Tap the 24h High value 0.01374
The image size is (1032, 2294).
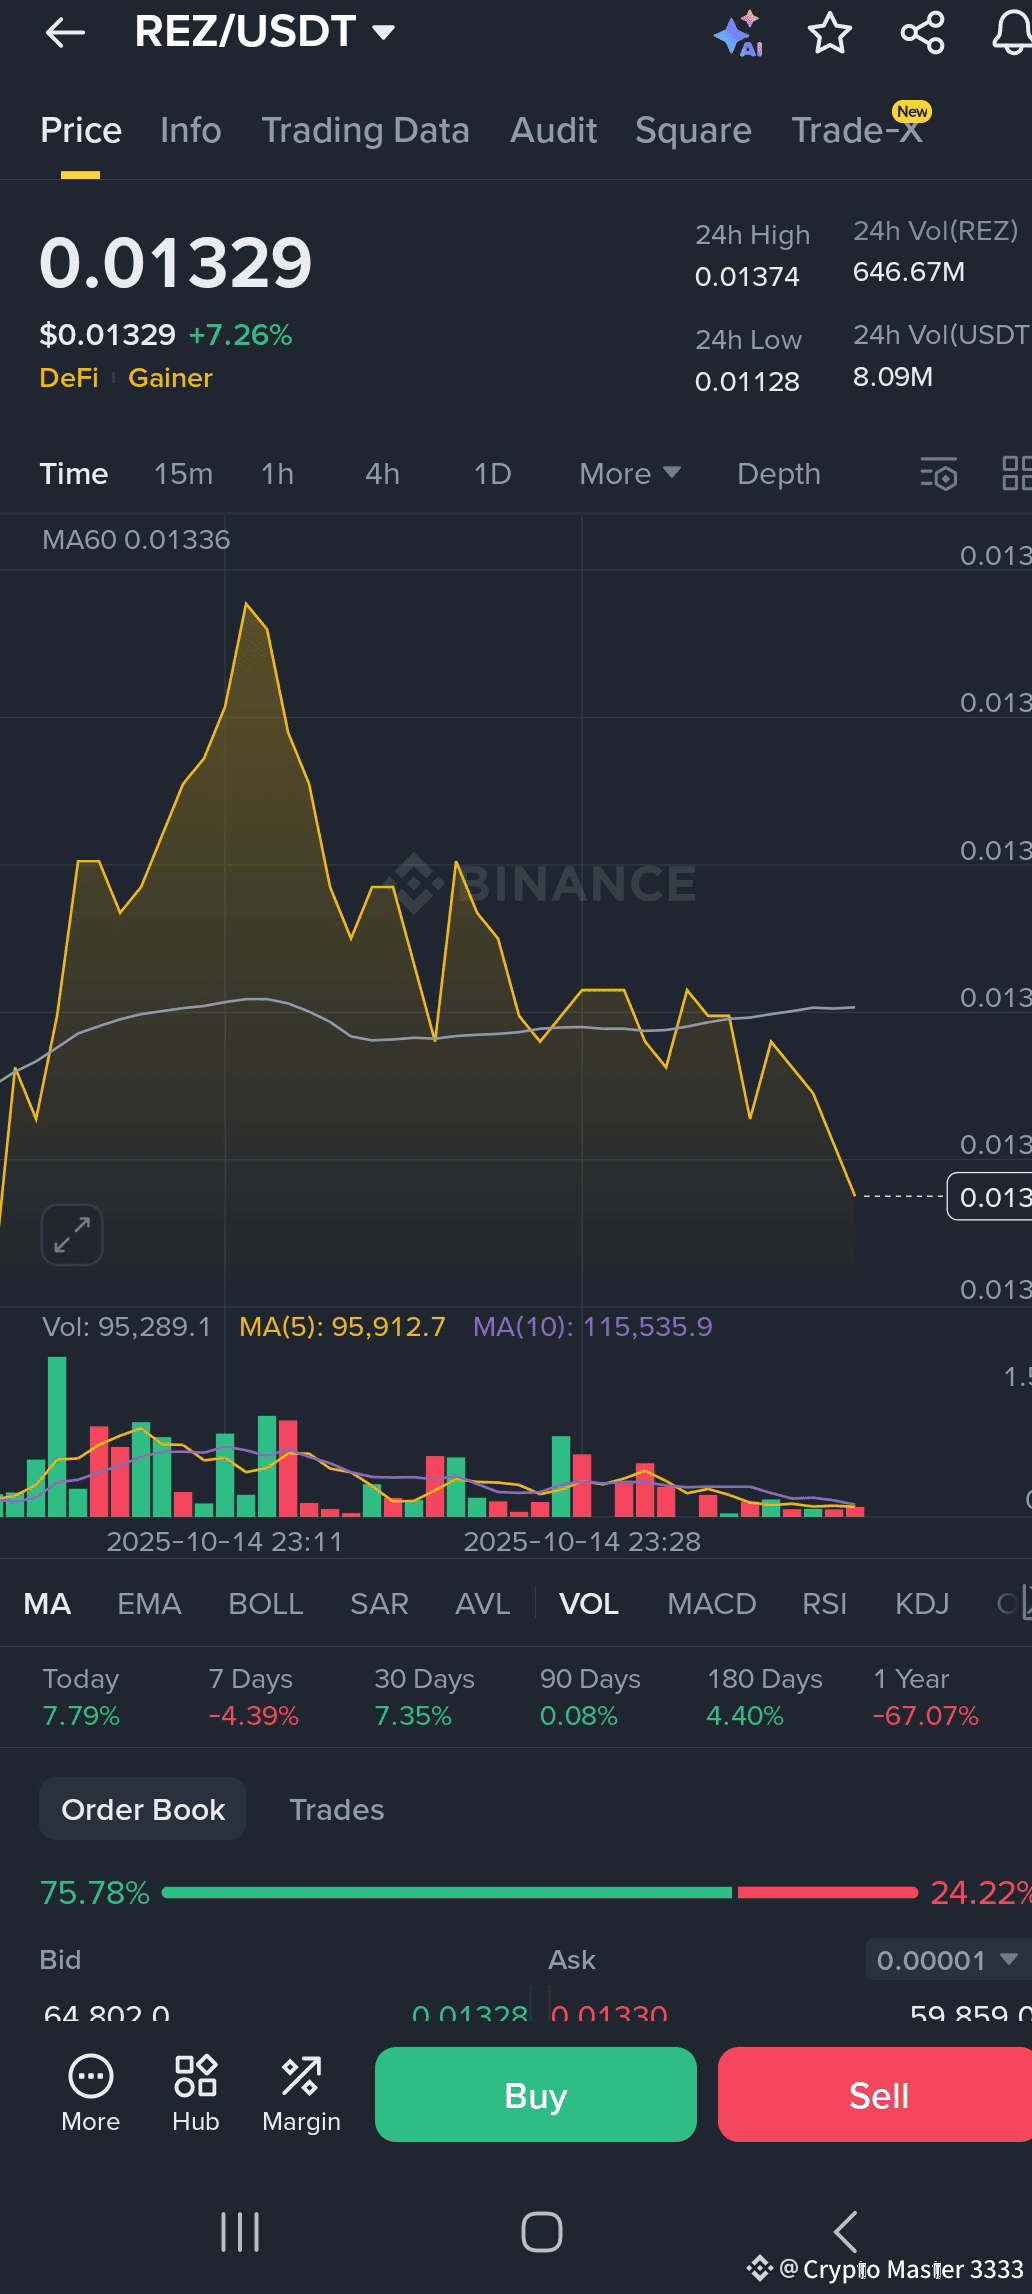pyautogui.click(x=747, y=277)
